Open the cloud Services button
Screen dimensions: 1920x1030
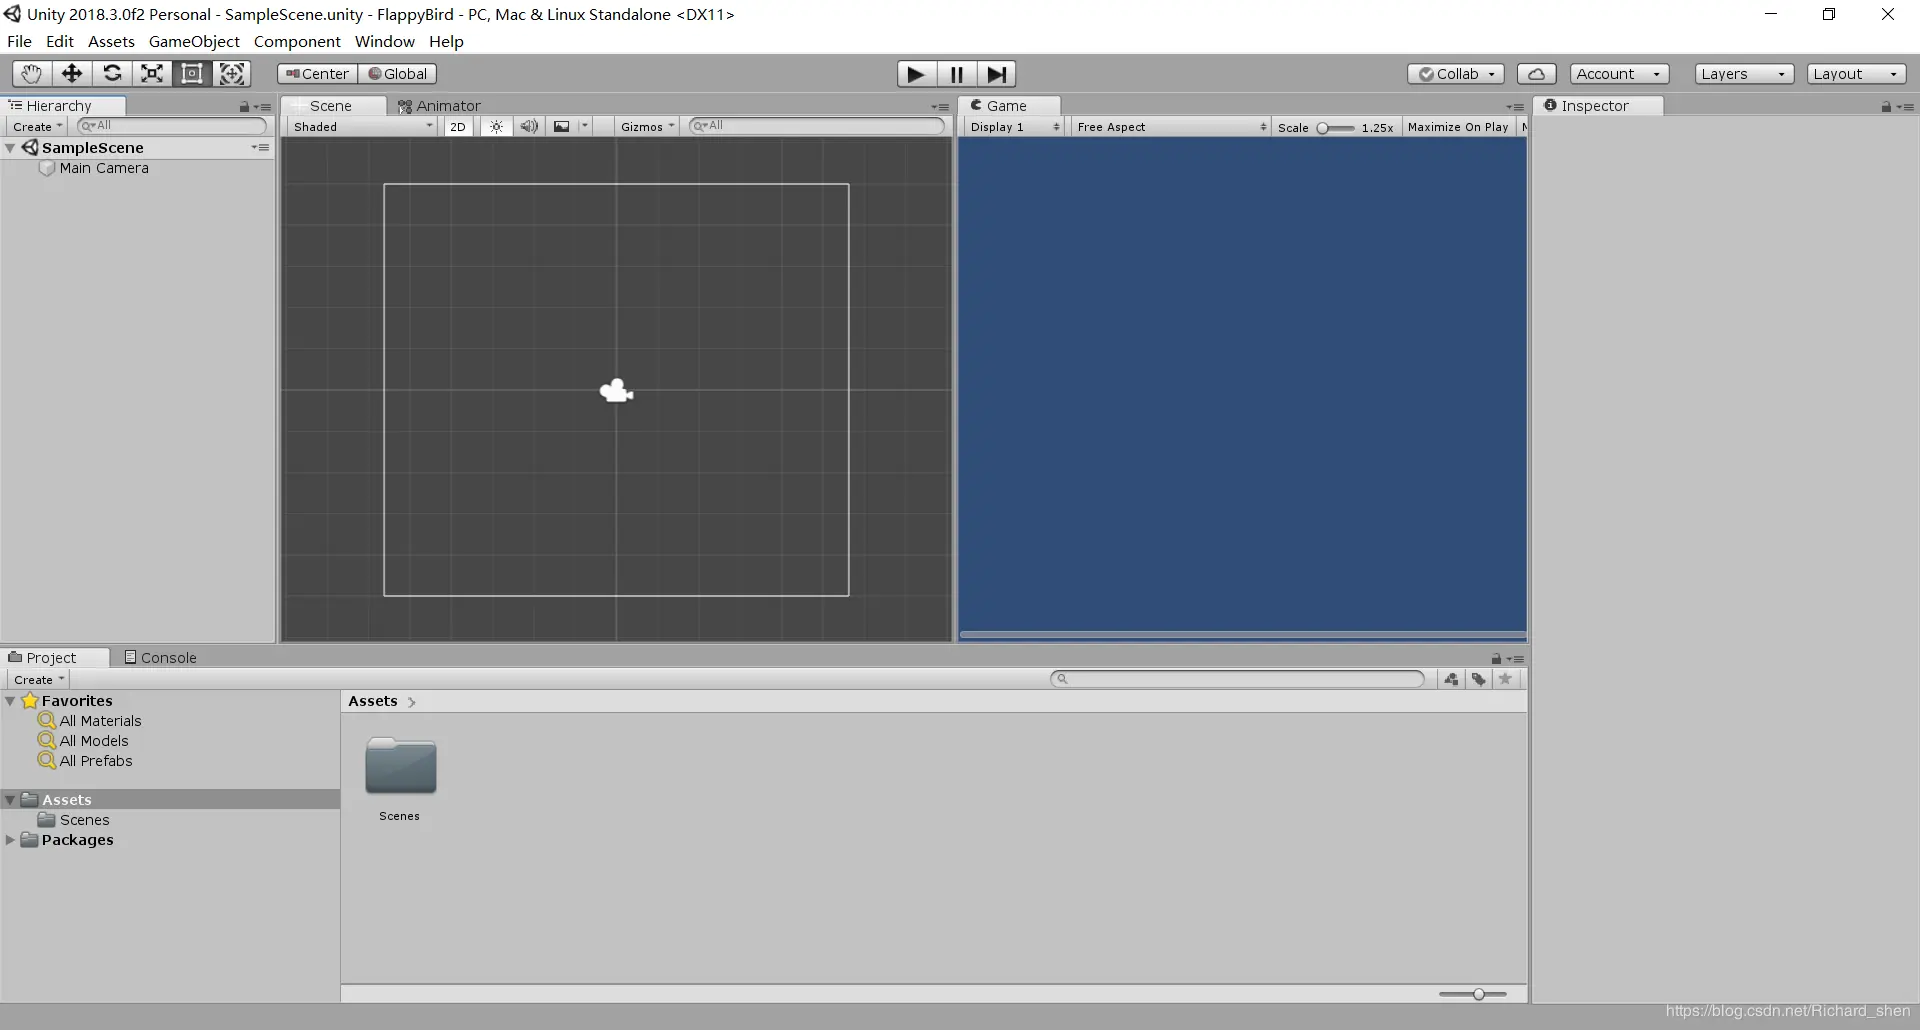coord(1537,74)
